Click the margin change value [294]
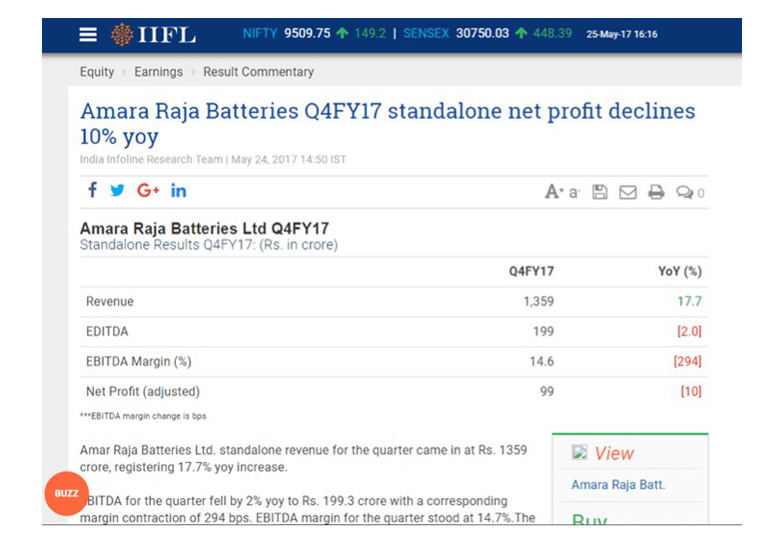 click(x=687, y=361)
